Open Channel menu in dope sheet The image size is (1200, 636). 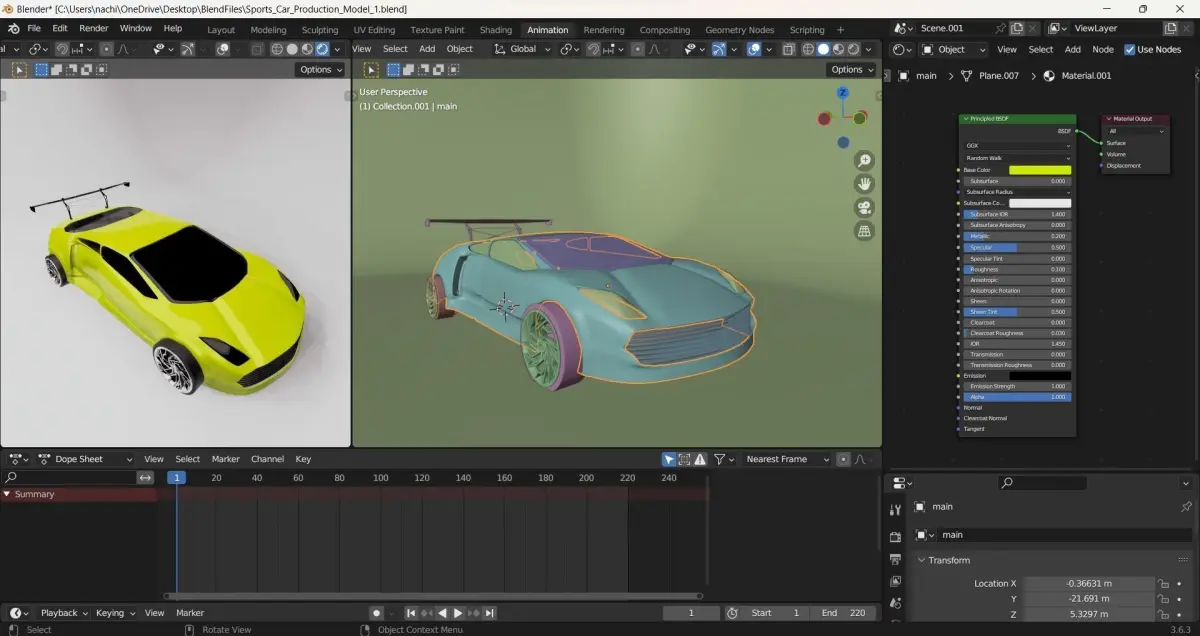pyautogui.click(x=267, y=459)
